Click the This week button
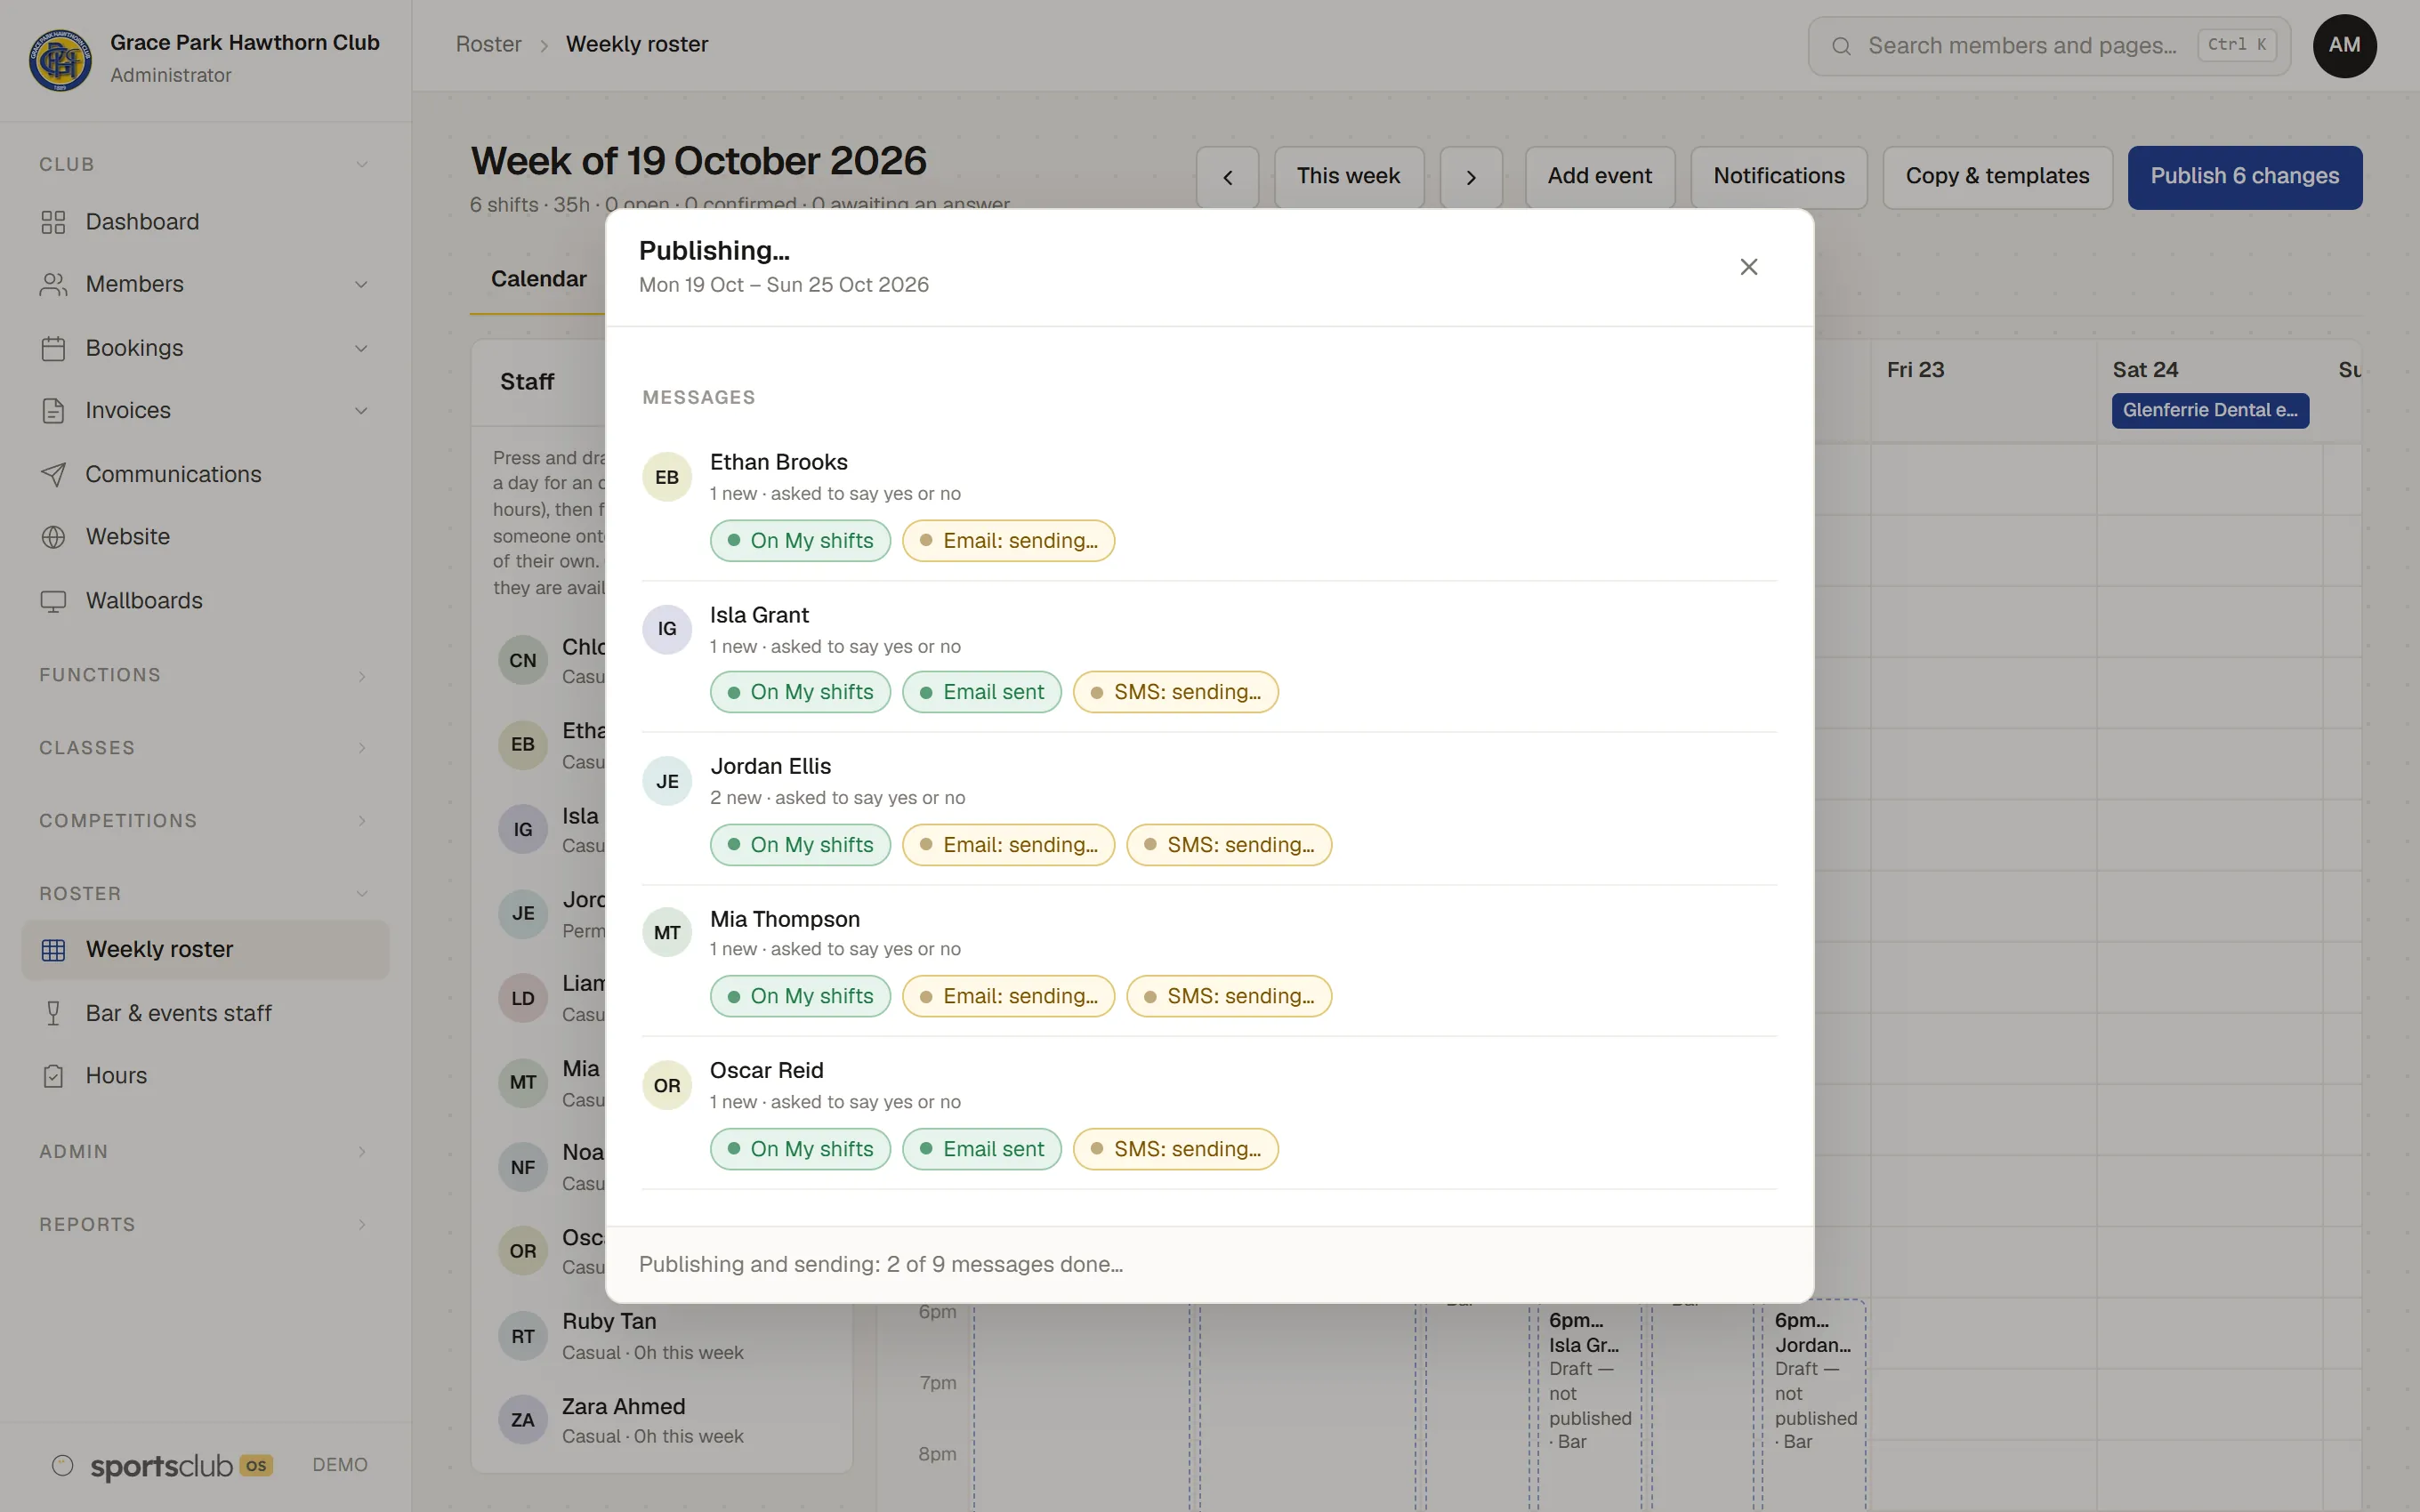This screenshot has width=2420, height=1512. tap(1349, 177)
